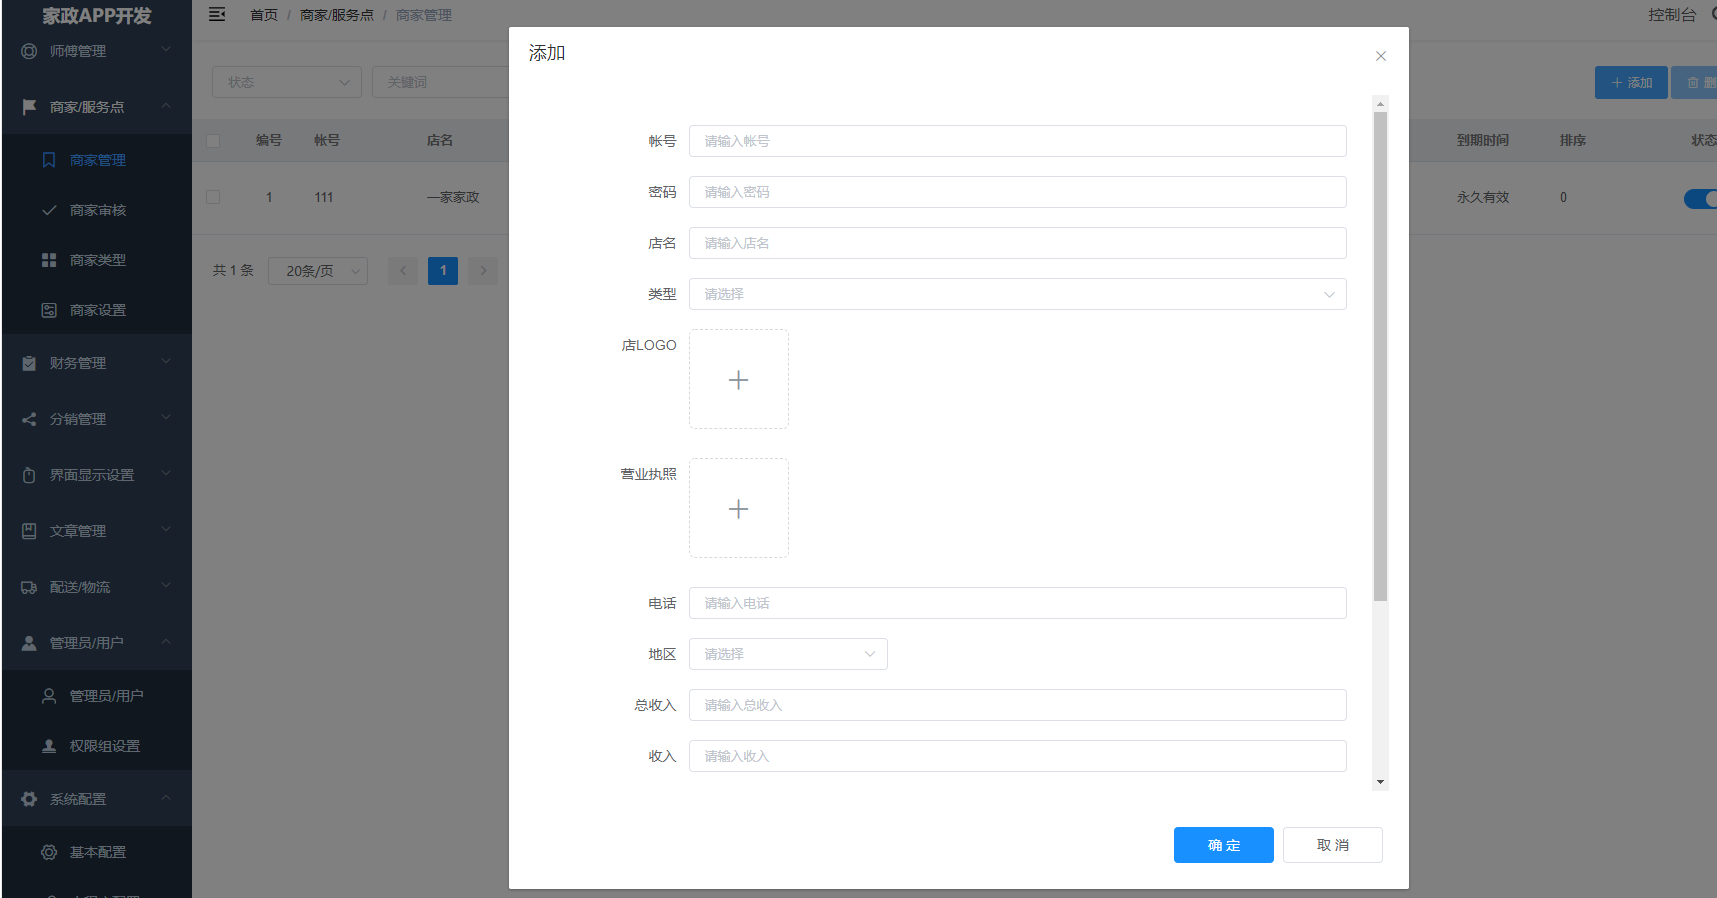Click the bookmark icon next to 商家管理
Viewport: 1717px width, 898px height.
49,160
